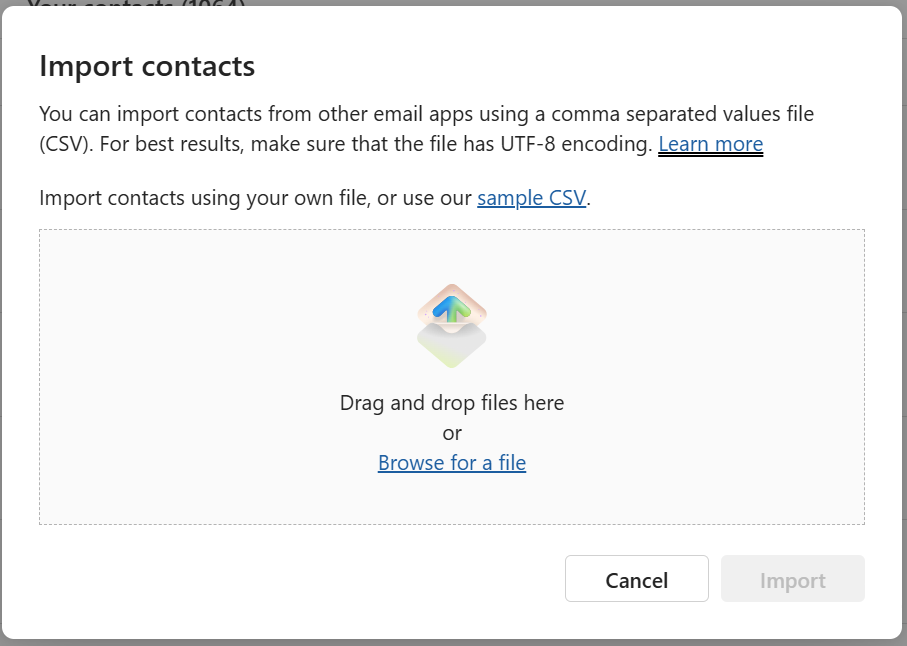Screen dimensions: 907x646
Task: Click the line 'Import contacts using your own file'
Action: coord(250,197)
